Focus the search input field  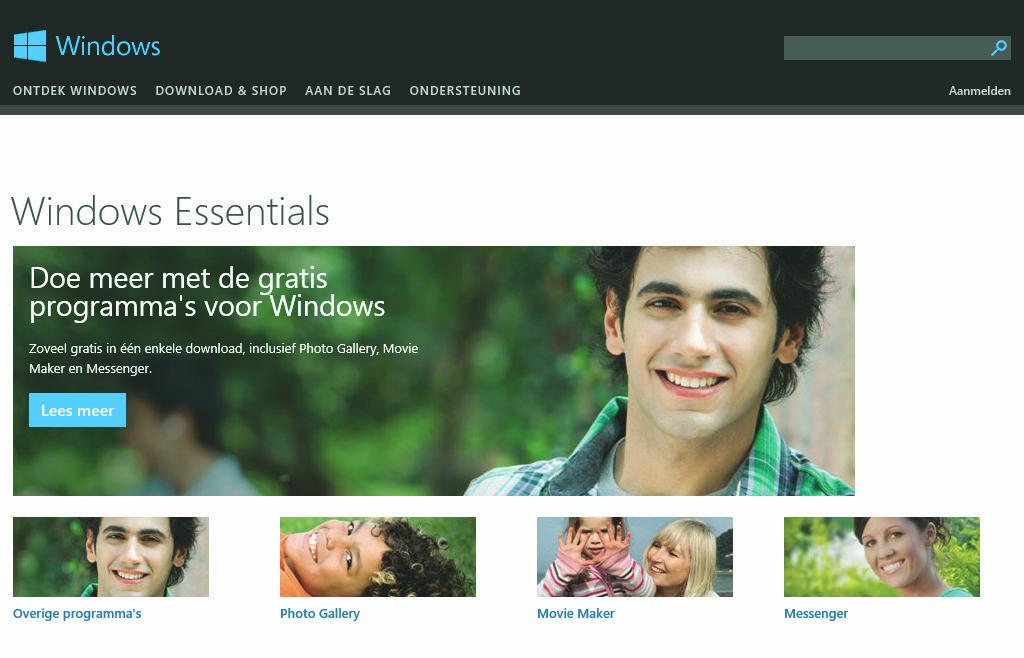(886, 48)
